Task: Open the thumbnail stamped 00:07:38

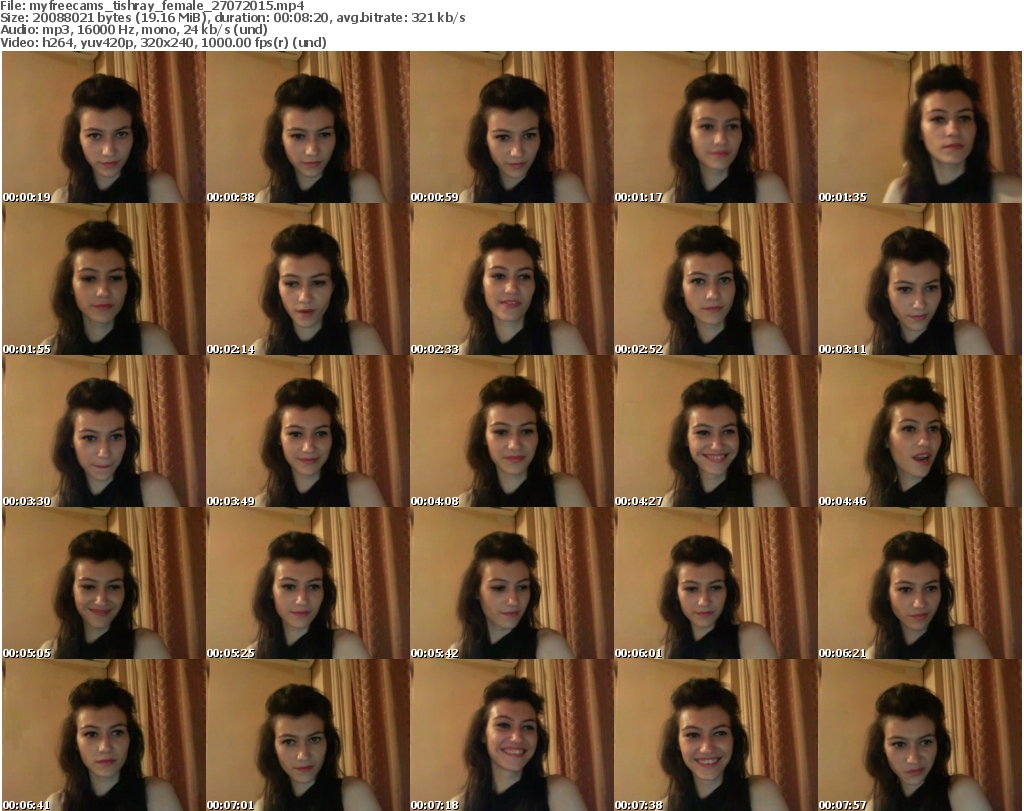Action: (x=716, y=735)
